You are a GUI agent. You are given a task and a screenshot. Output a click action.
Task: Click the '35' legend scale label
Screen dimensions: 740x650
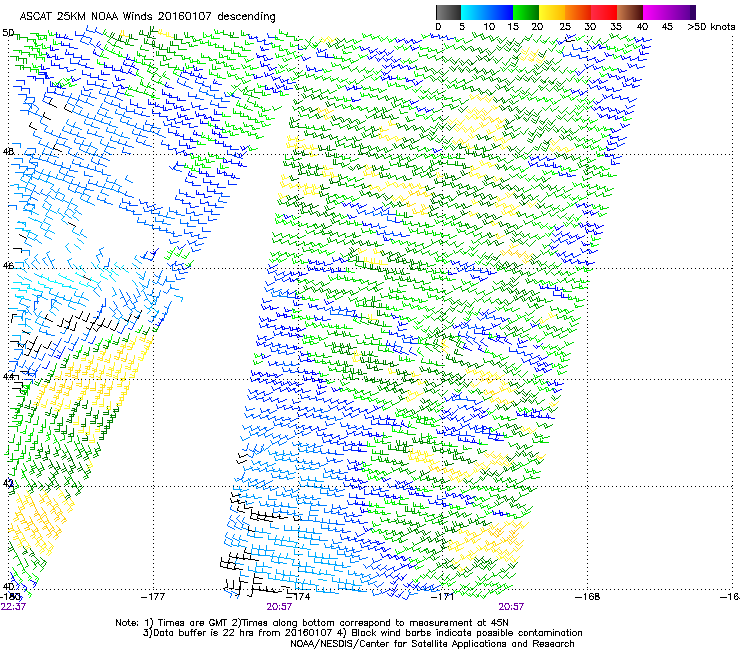coord(616,27)
